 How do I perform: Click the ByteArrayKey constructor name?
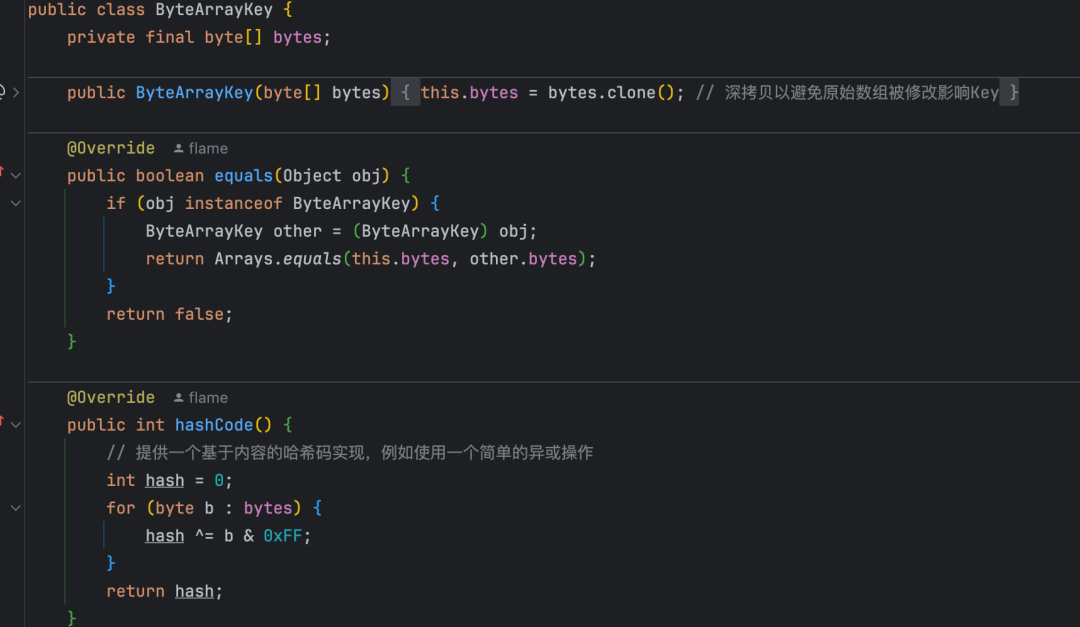click(x=194, y=92)
